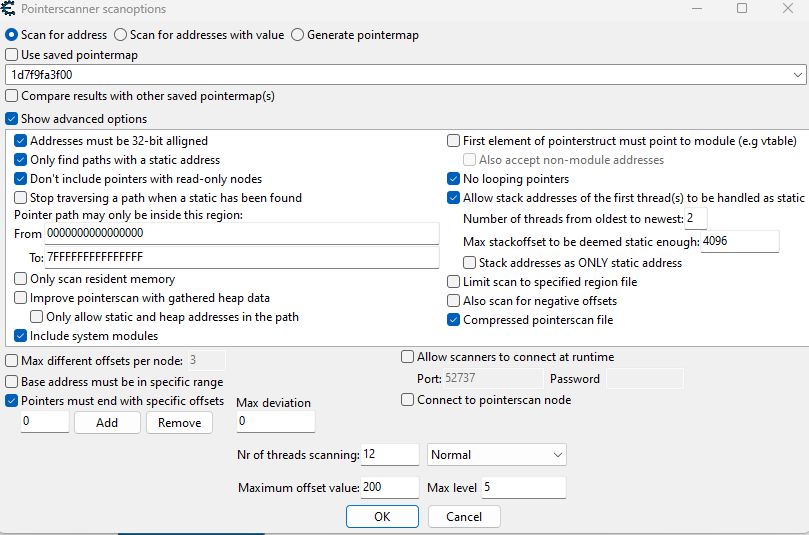This screenshot has width=809, height=535.
Task: Click the Cheat Engine icon in title bar
Action: click(9, 8)
